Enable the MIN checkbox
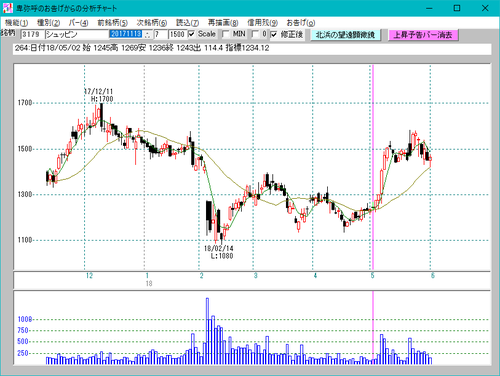This screenshot has height=376, width=500. (x=226, y=34)
